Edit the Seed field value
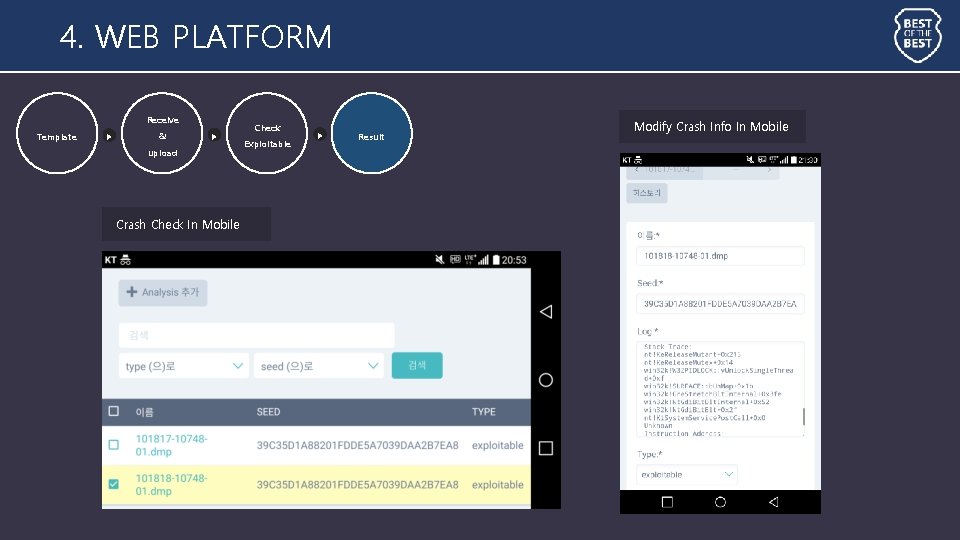 tap(721, 304)
